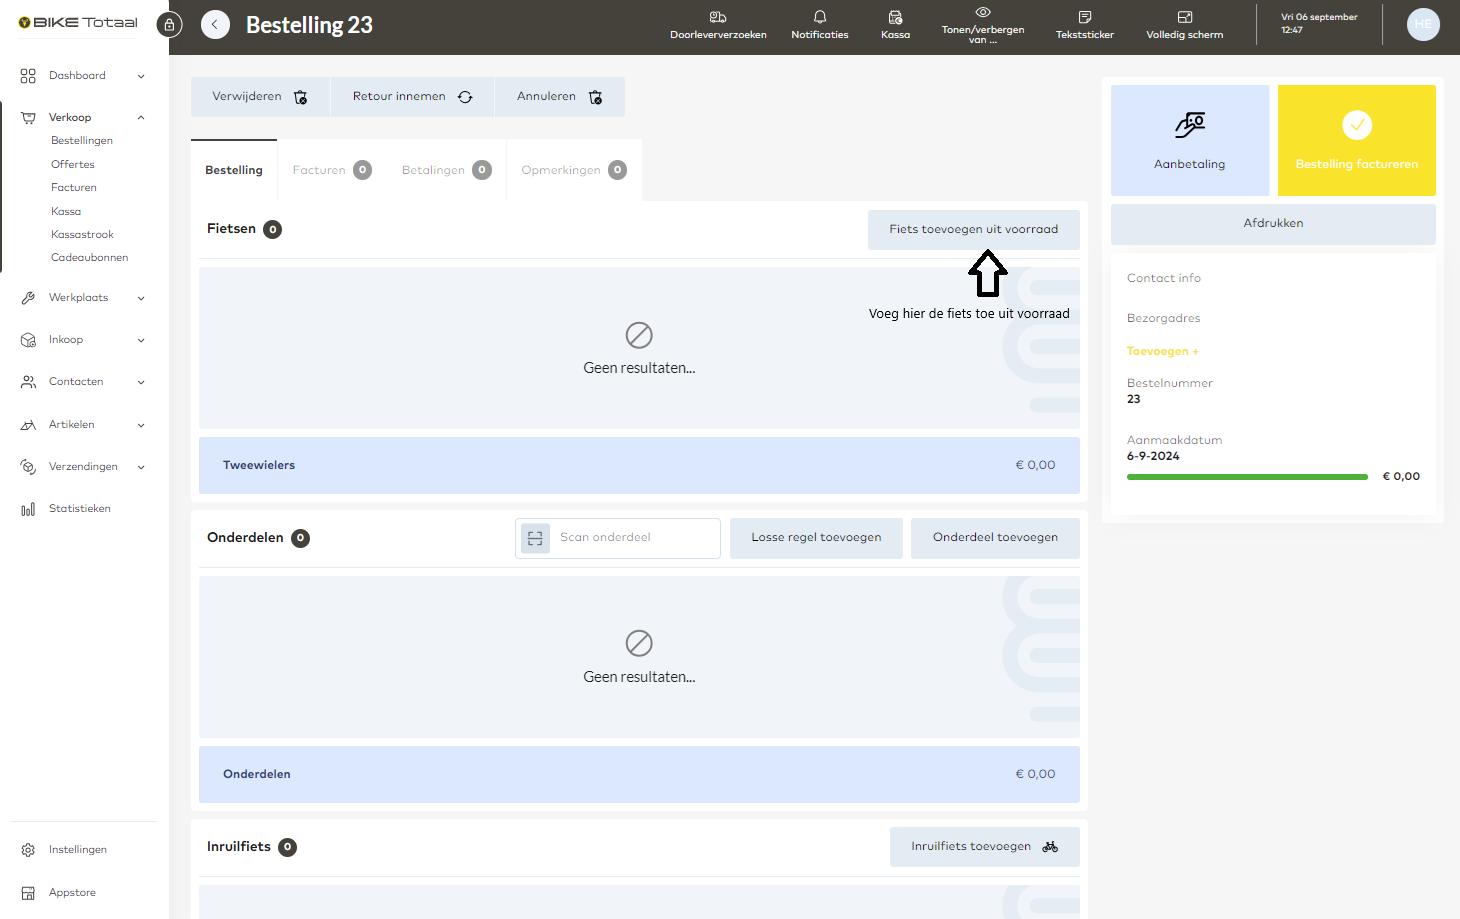
Task: Click the user avatar in the top right
Action: pyautogui.click(x=1422, y=24)
